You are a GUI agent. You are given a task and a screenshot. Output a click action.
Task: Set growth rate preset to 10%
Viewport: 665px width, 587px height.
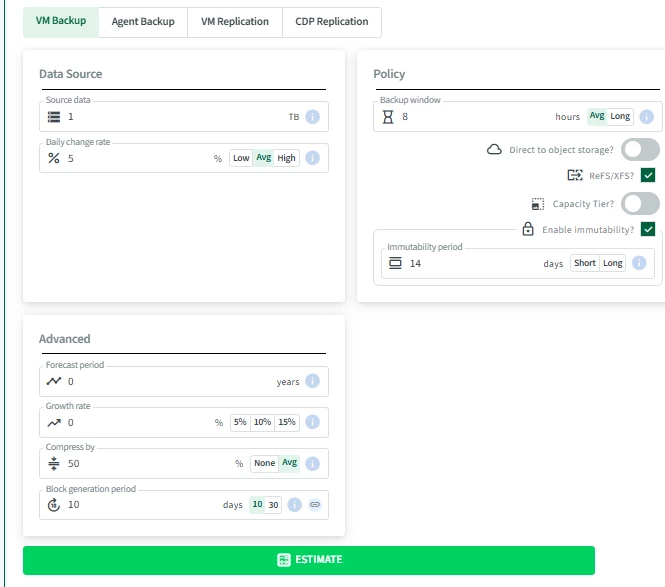point(262,422)
